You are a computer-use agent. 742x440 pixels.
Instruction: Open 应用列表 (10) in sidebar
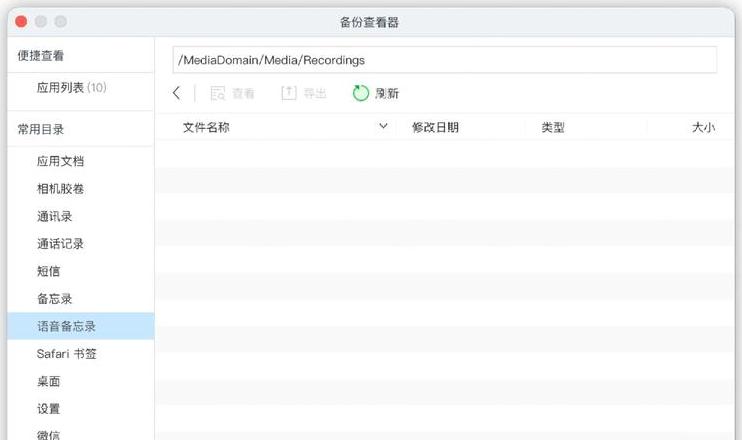pyautogui.click(x=71, y=88)
